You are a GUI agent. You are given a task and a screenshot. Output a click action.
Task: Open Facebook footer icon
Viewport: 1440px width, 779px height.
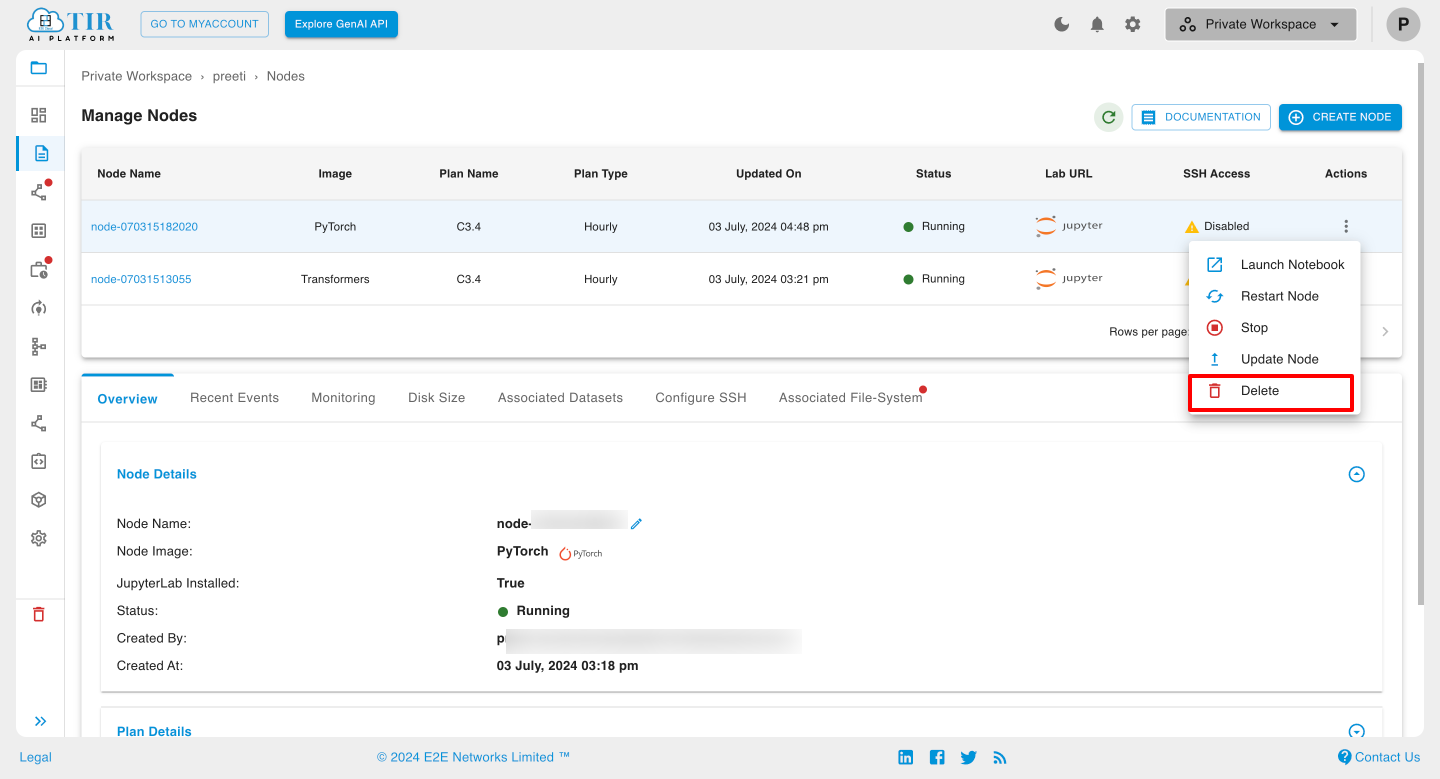(937, 757)
